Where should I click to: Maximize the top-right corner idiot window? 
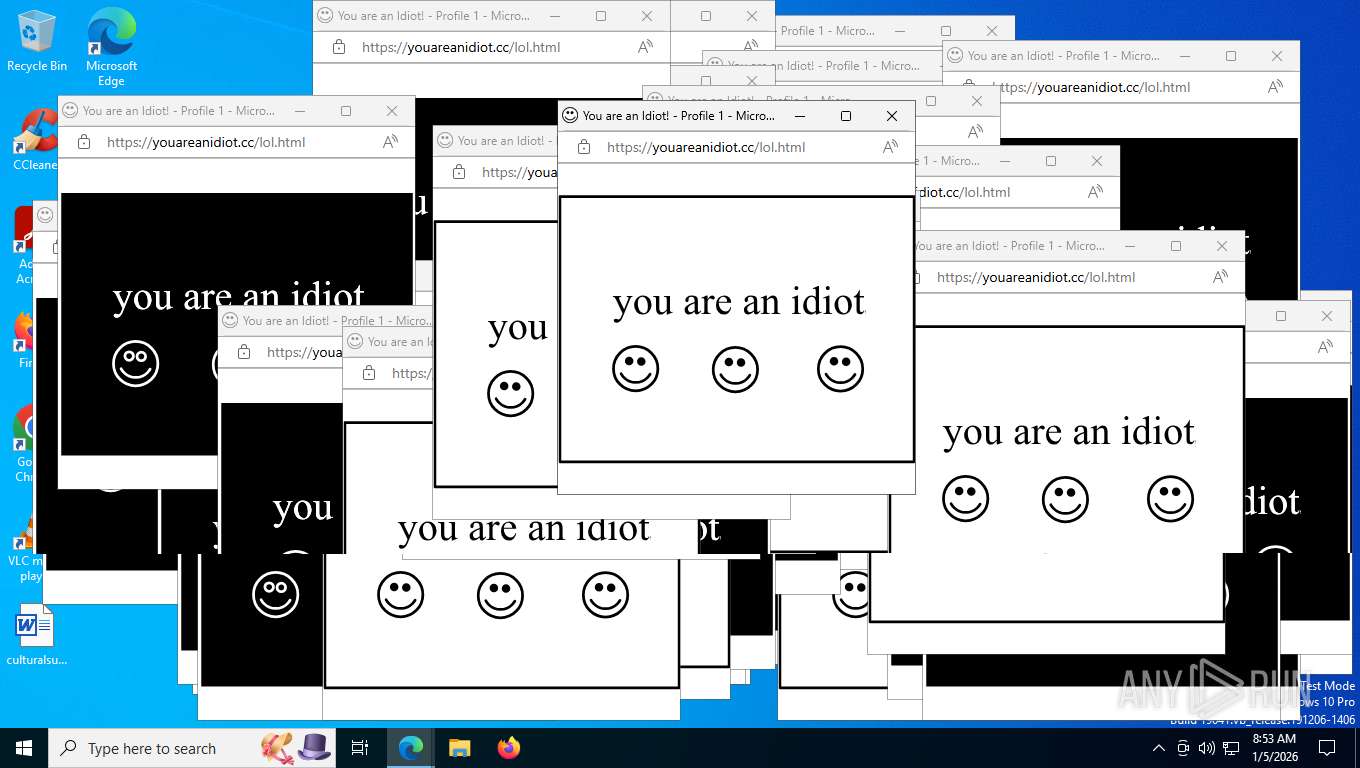[x=1231, y=56]
